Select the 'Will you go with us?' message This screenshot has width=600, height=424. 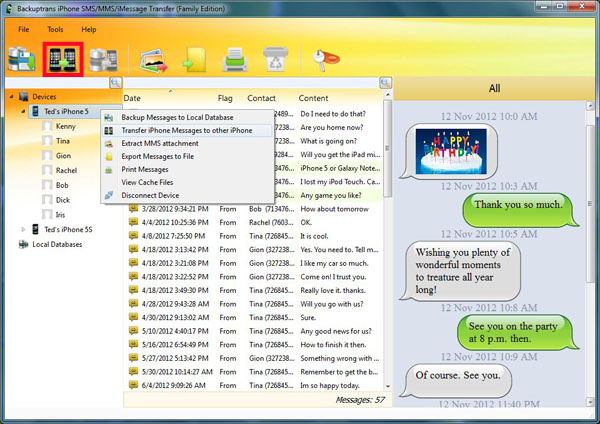click(253, 304)
